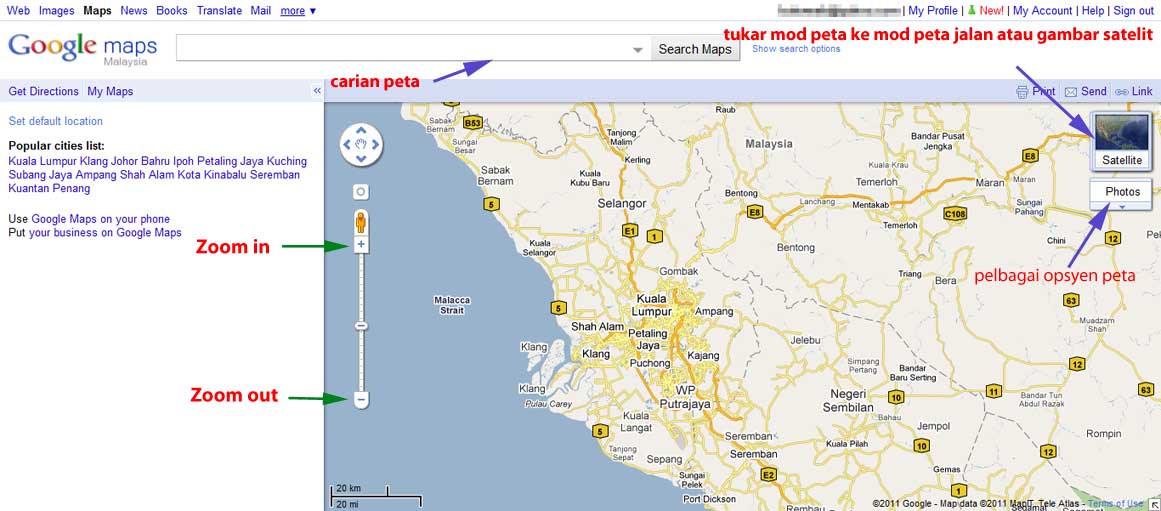
Task: Click the E2 highway shield near Seremban
Action: point(768,475)
